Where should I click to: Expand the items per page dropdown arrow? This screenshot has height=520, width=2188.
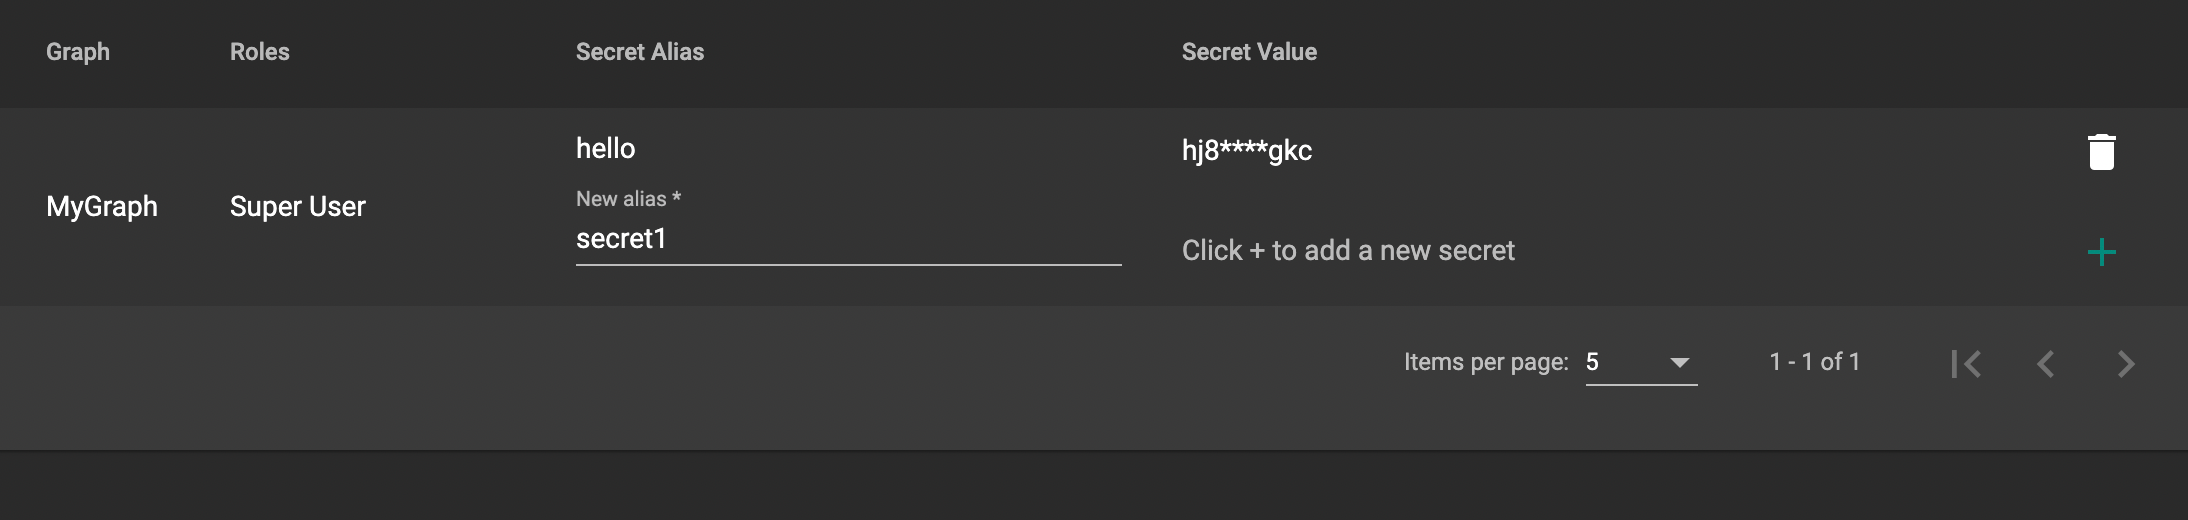(1680, 362)
